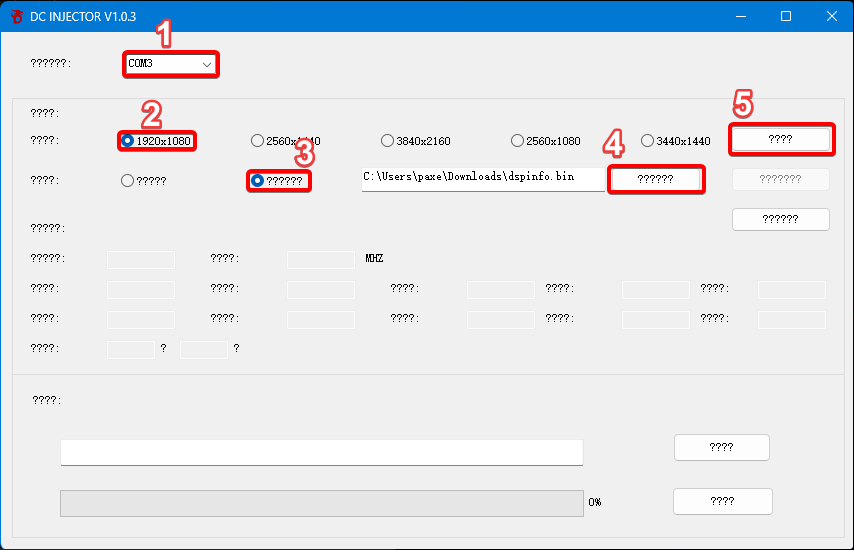Click the button beside the 0% progress bar
The width and height of the screenshot is (854, 550).
tap(723, 502)
